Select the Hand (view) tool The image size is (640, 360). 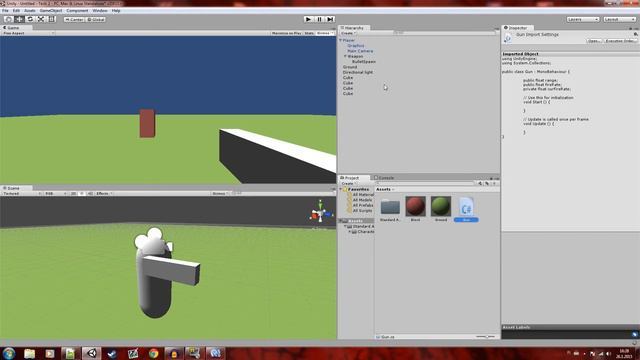pos(8,19)
